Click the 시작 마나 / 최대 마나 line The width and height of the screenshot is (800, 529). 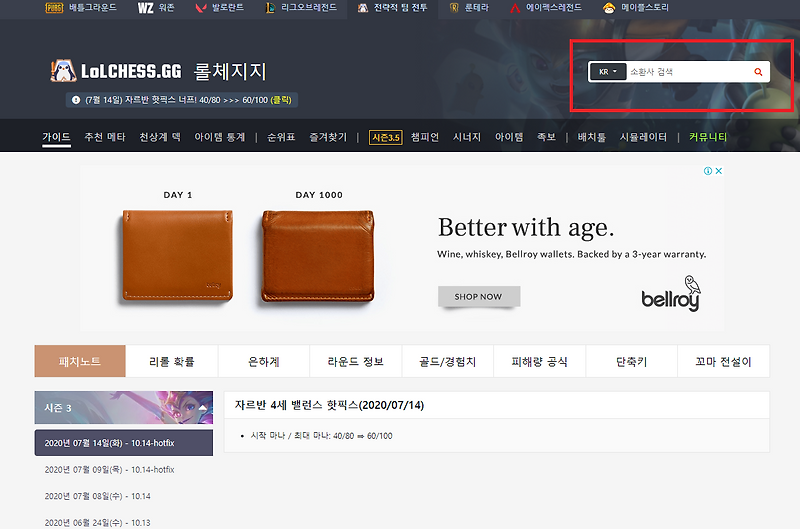[321, 436]
